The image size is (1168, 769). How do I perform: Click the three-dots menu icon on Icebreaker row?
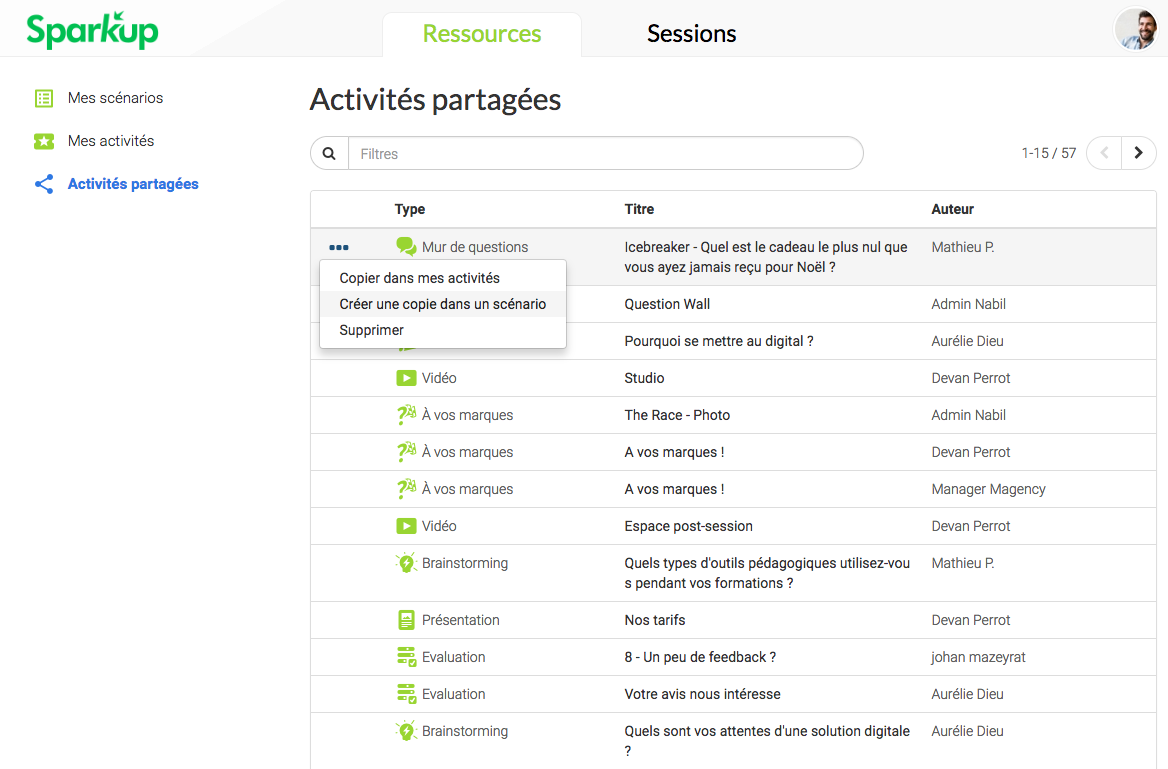339,247
